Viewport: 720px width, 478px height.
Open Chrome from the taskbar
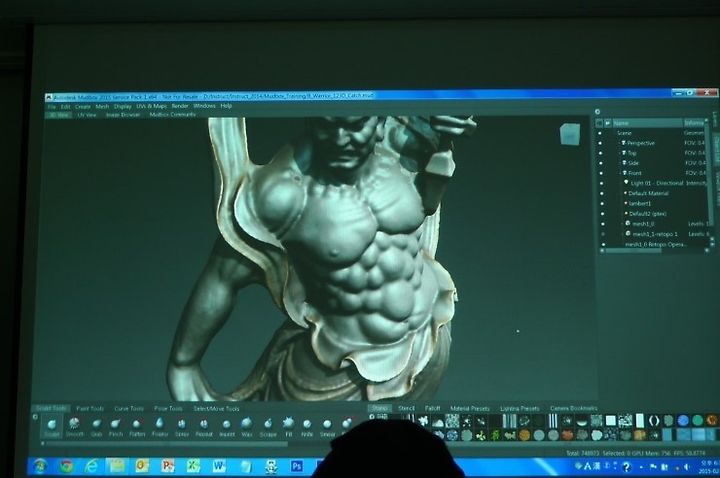coord(67,467)
